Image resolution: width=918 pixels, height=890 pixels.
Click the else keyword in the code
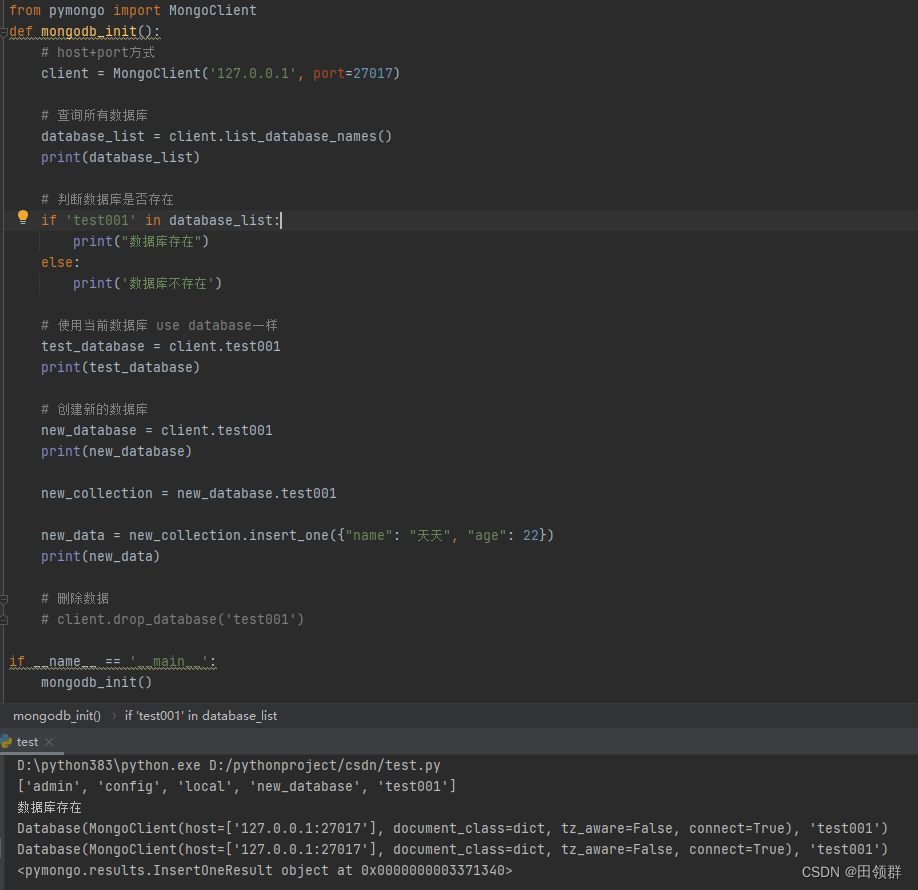click(57, 262)
